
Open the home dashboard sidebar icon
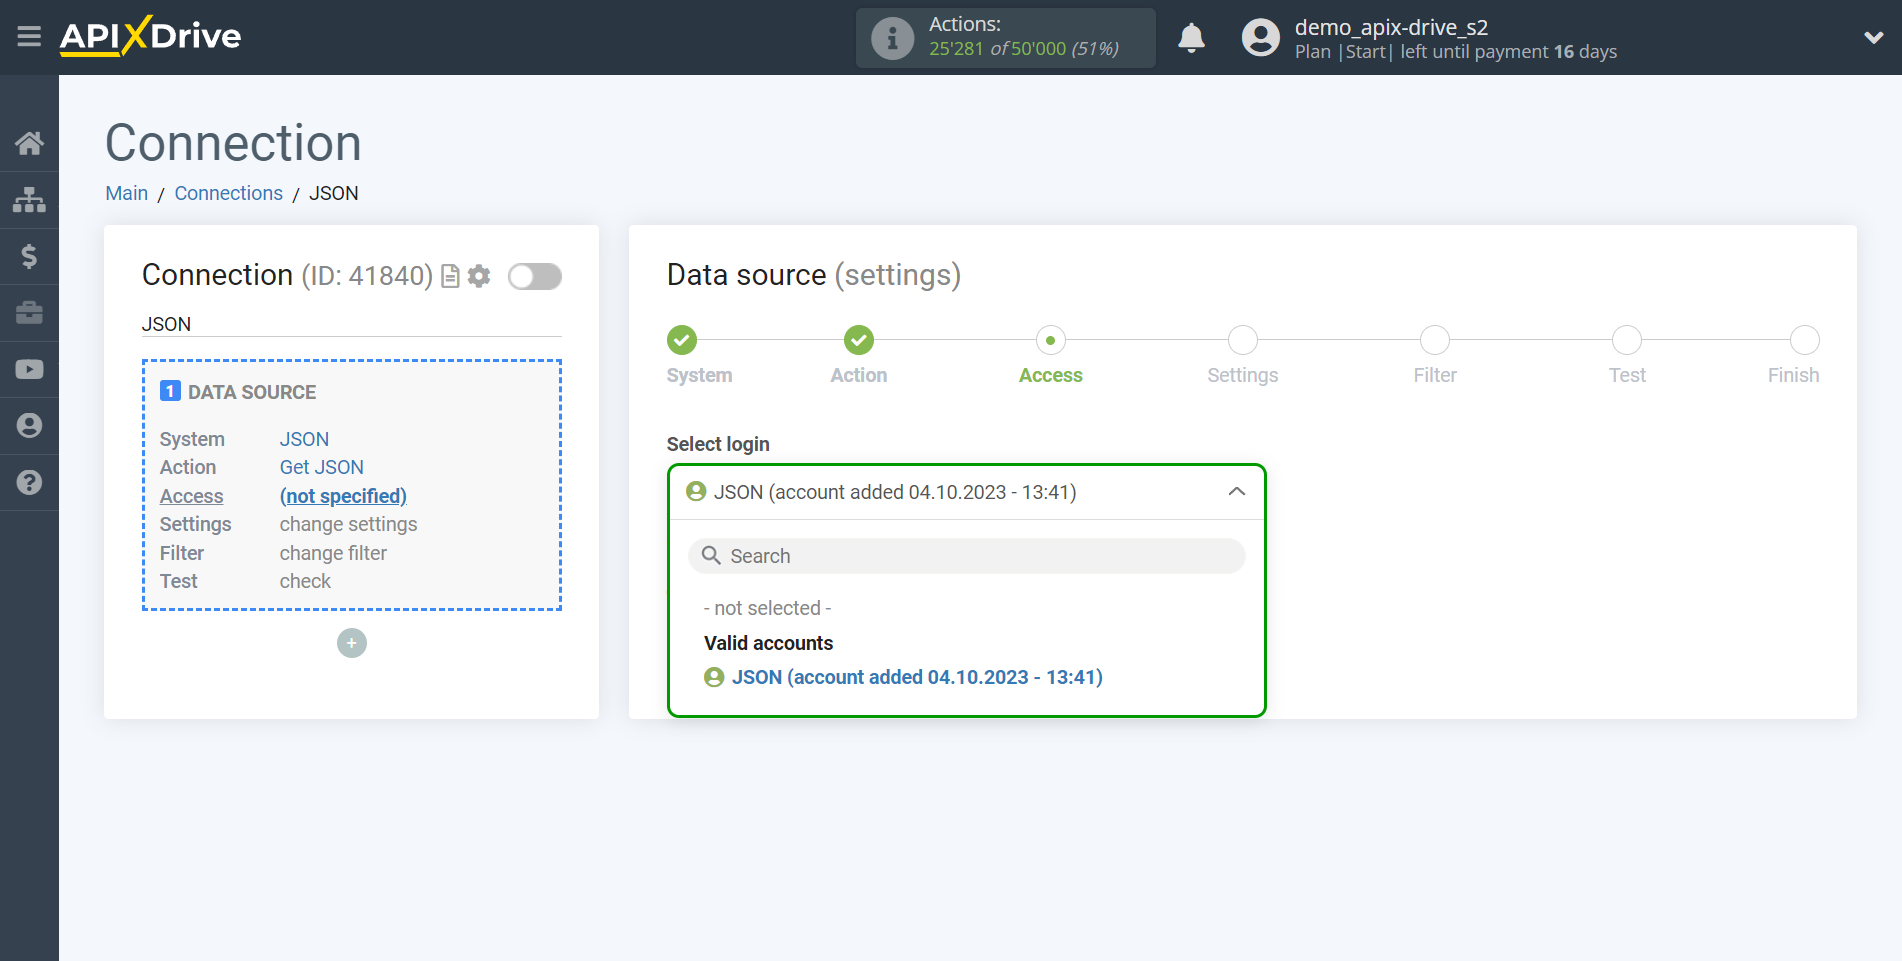(29, 143)
